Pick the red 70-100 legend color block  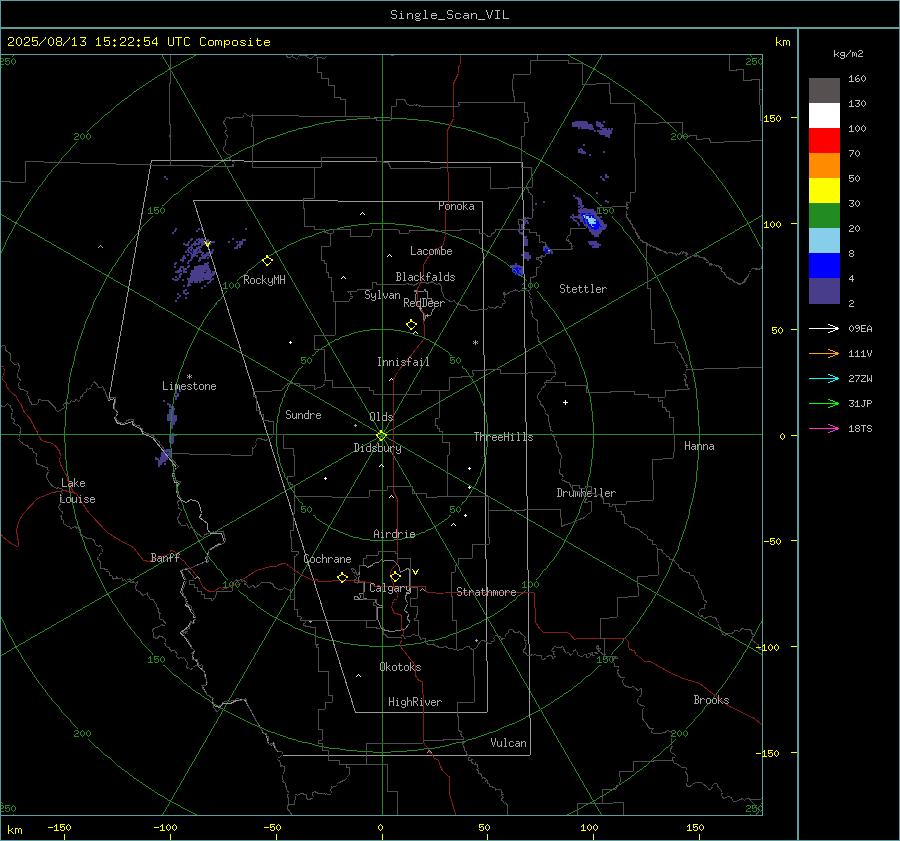point(824,141)
